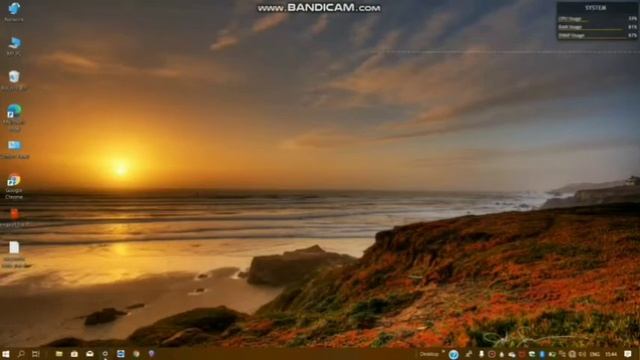Viewport: 640px width, 360px height.
Task: Click the cloud tray icon
Action: click(512, 355)
